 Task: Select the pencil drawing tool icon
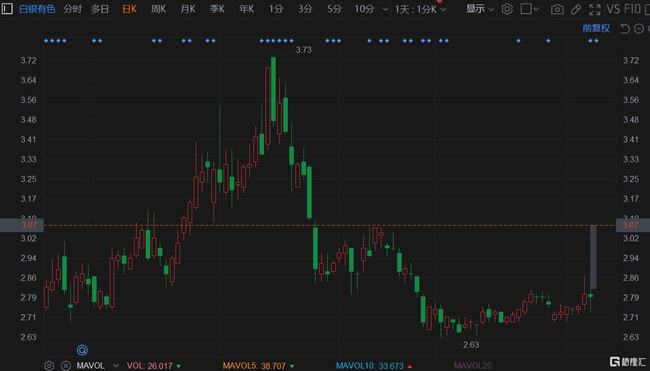click(576, 9)
